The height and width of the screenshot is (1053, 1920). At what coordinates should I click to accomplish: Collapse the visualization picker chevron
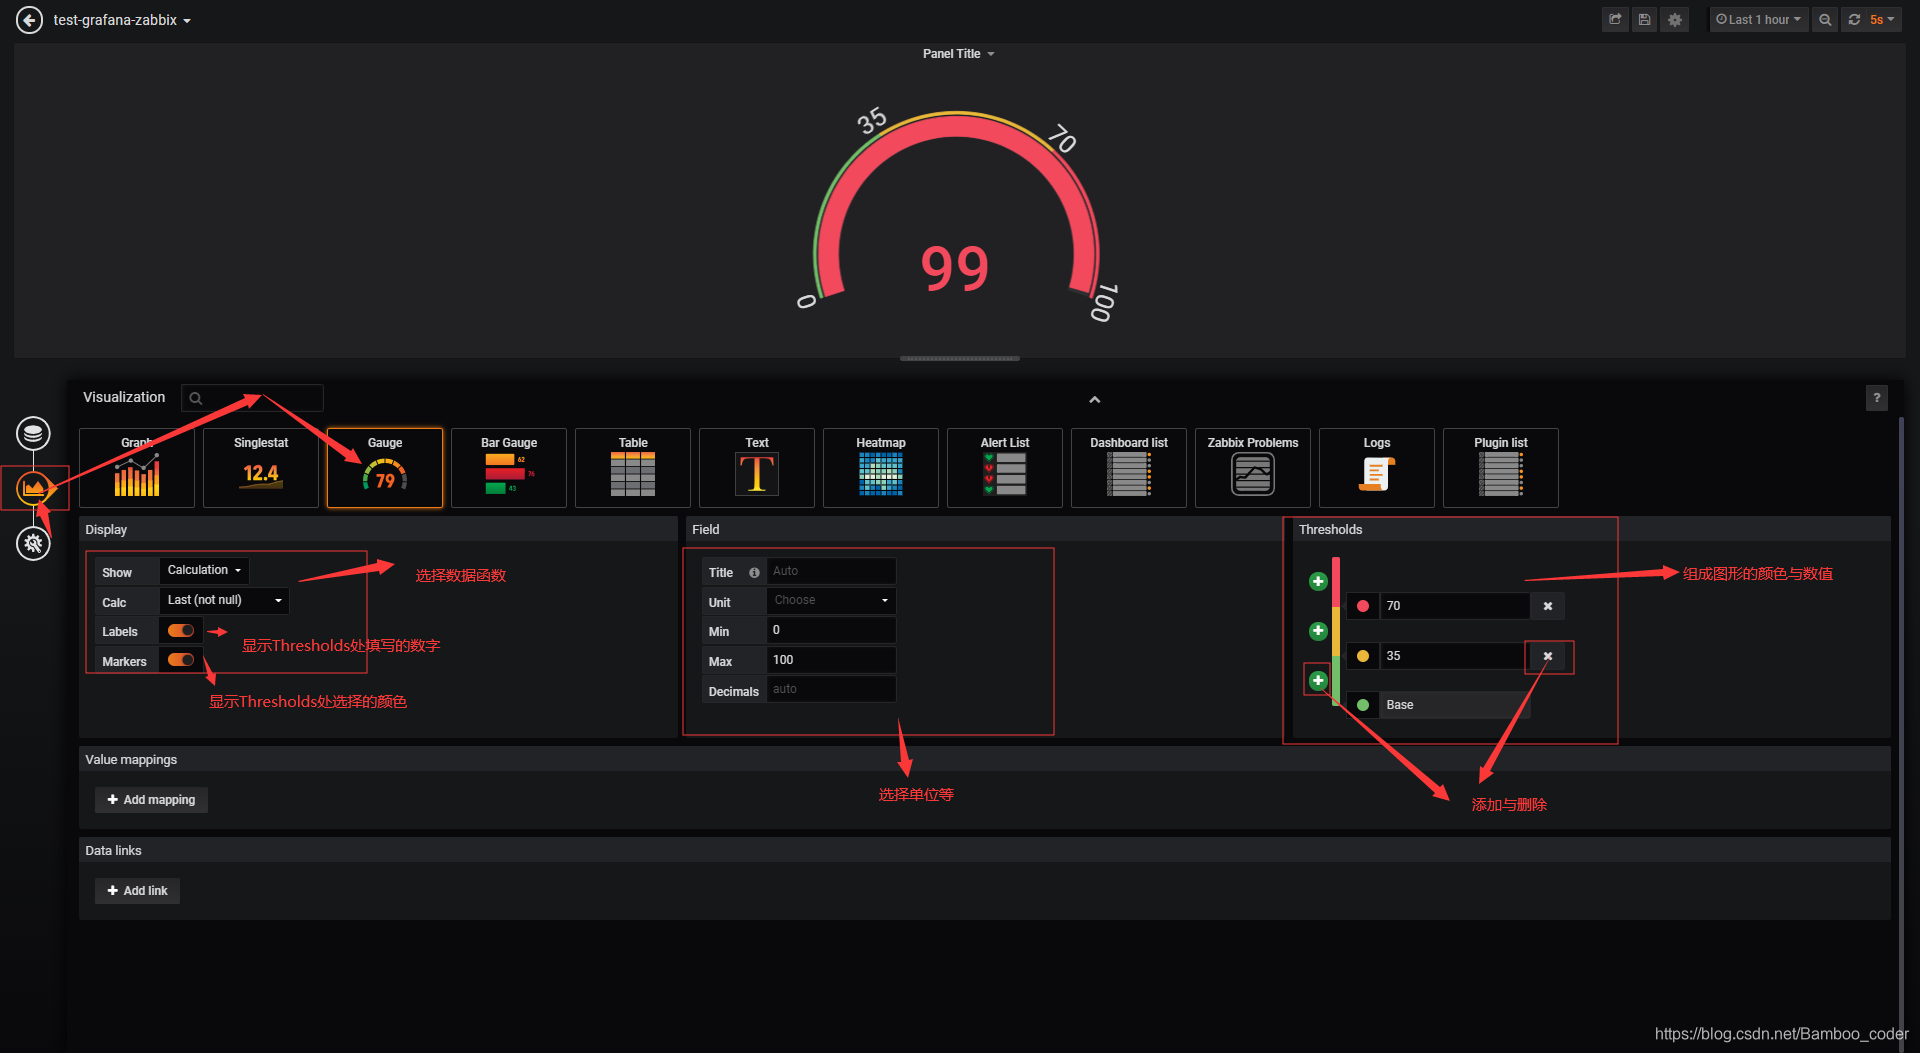click(1095, 400)
